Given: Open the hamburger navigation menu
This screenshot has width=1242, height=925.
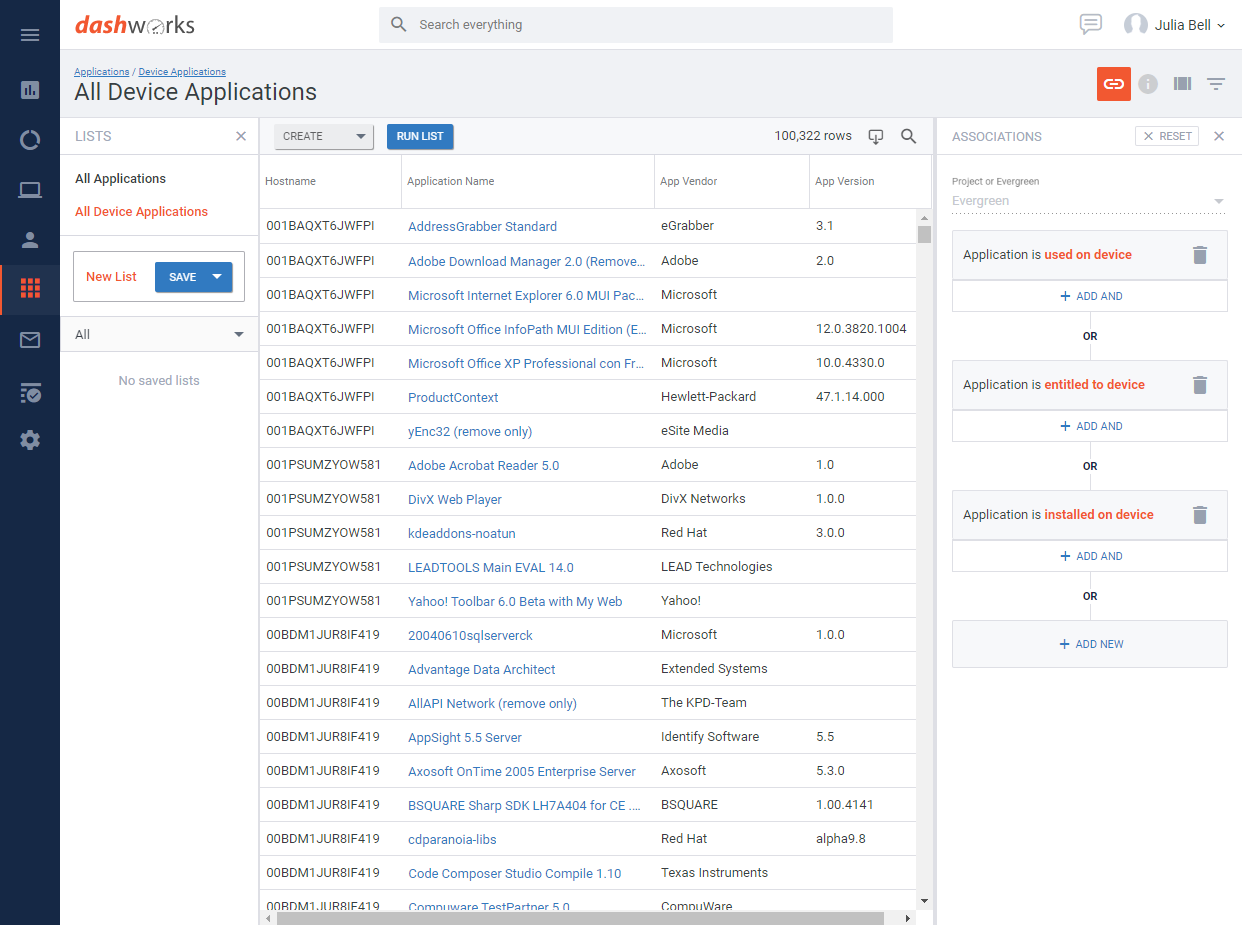Looking at the screenshot, I should [30, 35].
